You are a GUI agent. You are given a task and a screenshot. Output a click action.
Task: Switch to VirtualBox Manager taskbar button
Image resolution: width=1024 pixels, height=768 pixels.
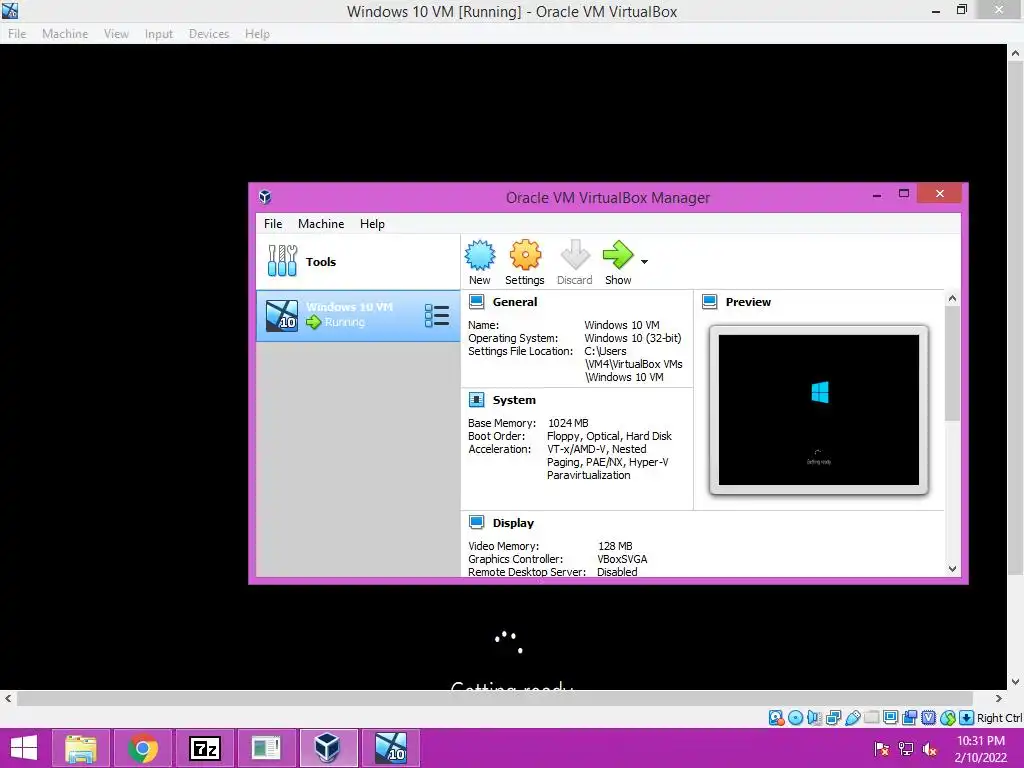pyautogui.click(x=328, y=748)
